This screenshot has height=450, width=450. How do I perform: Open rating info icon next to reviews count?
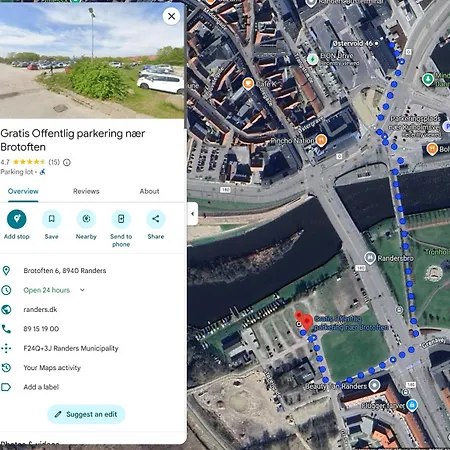tap(67, 162)
